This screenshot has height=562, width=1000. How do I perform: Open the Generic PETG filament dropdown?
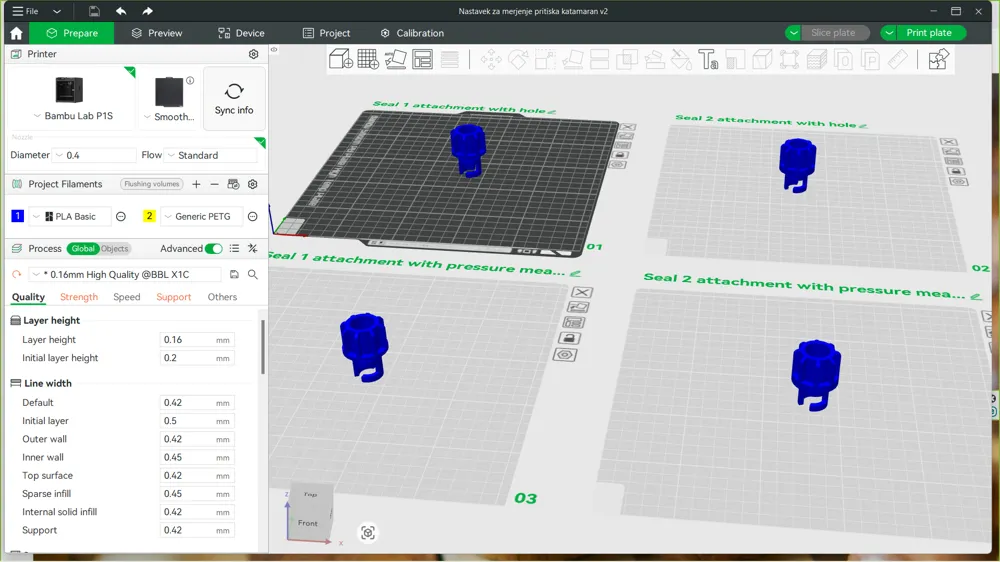tap(202, 217)
